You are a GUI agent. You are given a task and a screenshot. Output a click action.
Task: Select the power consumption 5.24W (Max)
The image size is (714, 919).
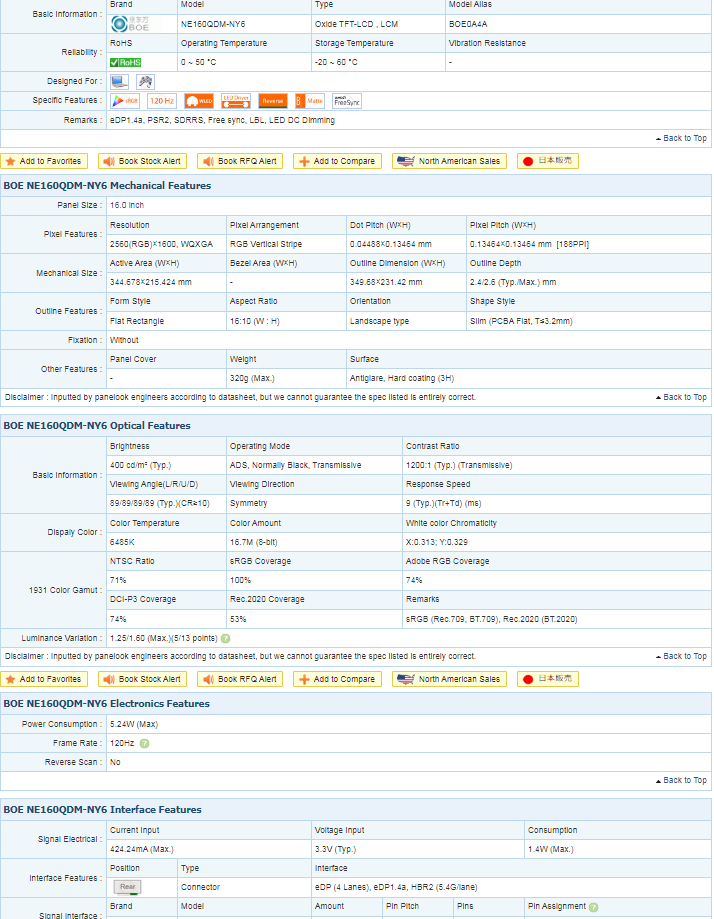click(x=134, y=724)
